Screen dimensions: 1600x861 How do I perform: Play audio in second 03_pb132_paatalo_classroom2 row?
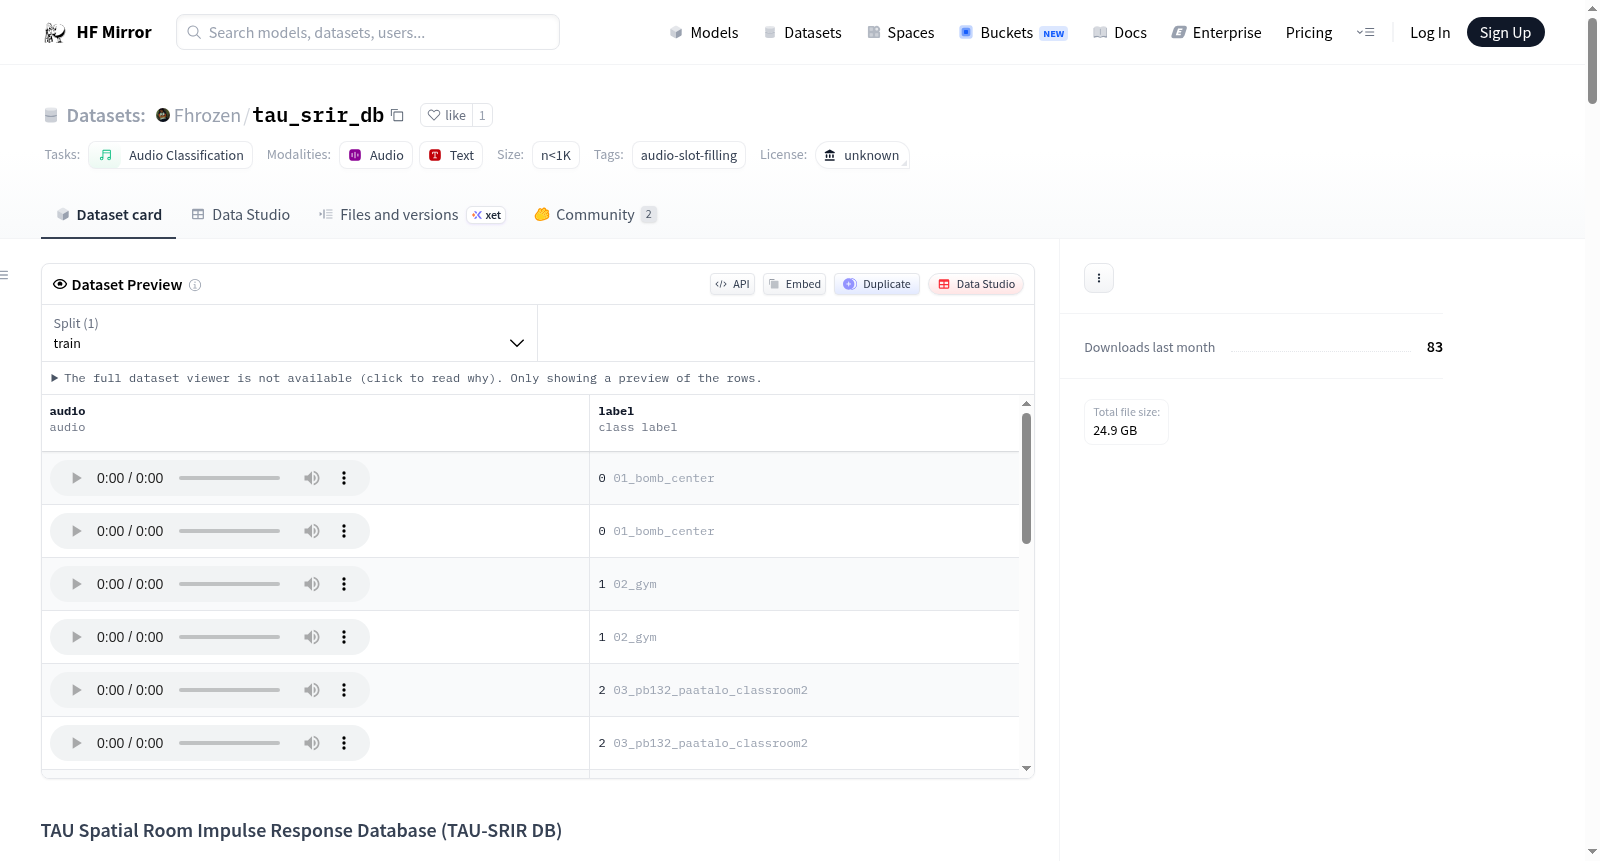[x=76, y=743]
